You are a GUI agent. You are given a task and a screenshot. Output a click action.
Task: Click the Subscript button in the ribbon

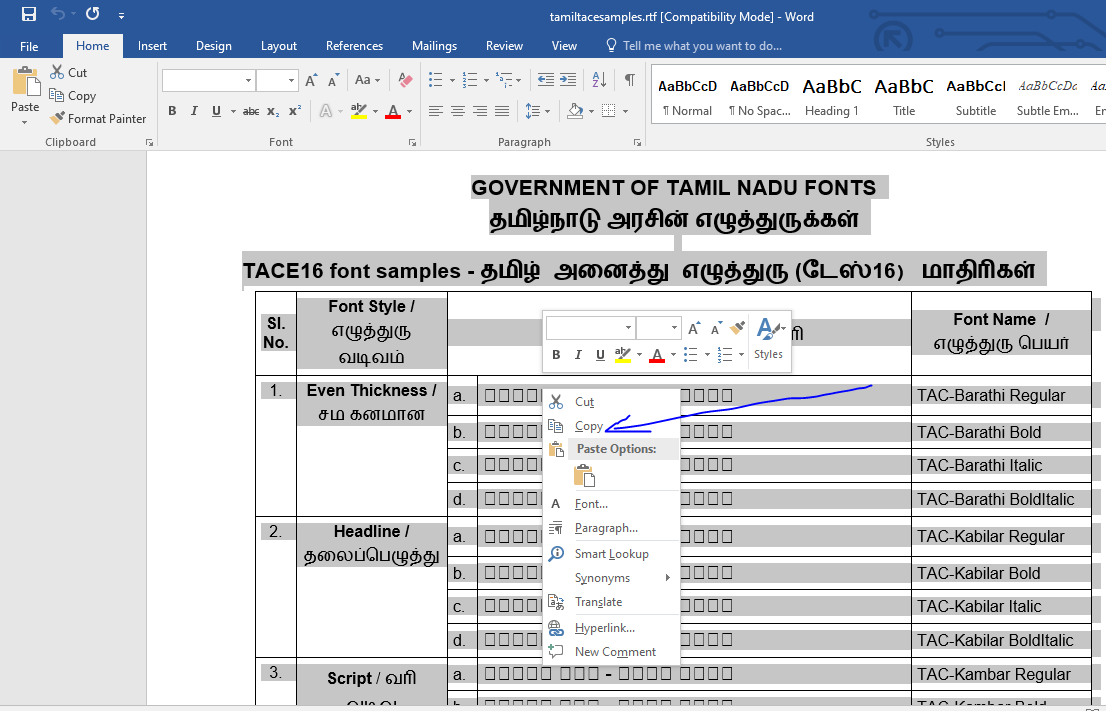273,111
